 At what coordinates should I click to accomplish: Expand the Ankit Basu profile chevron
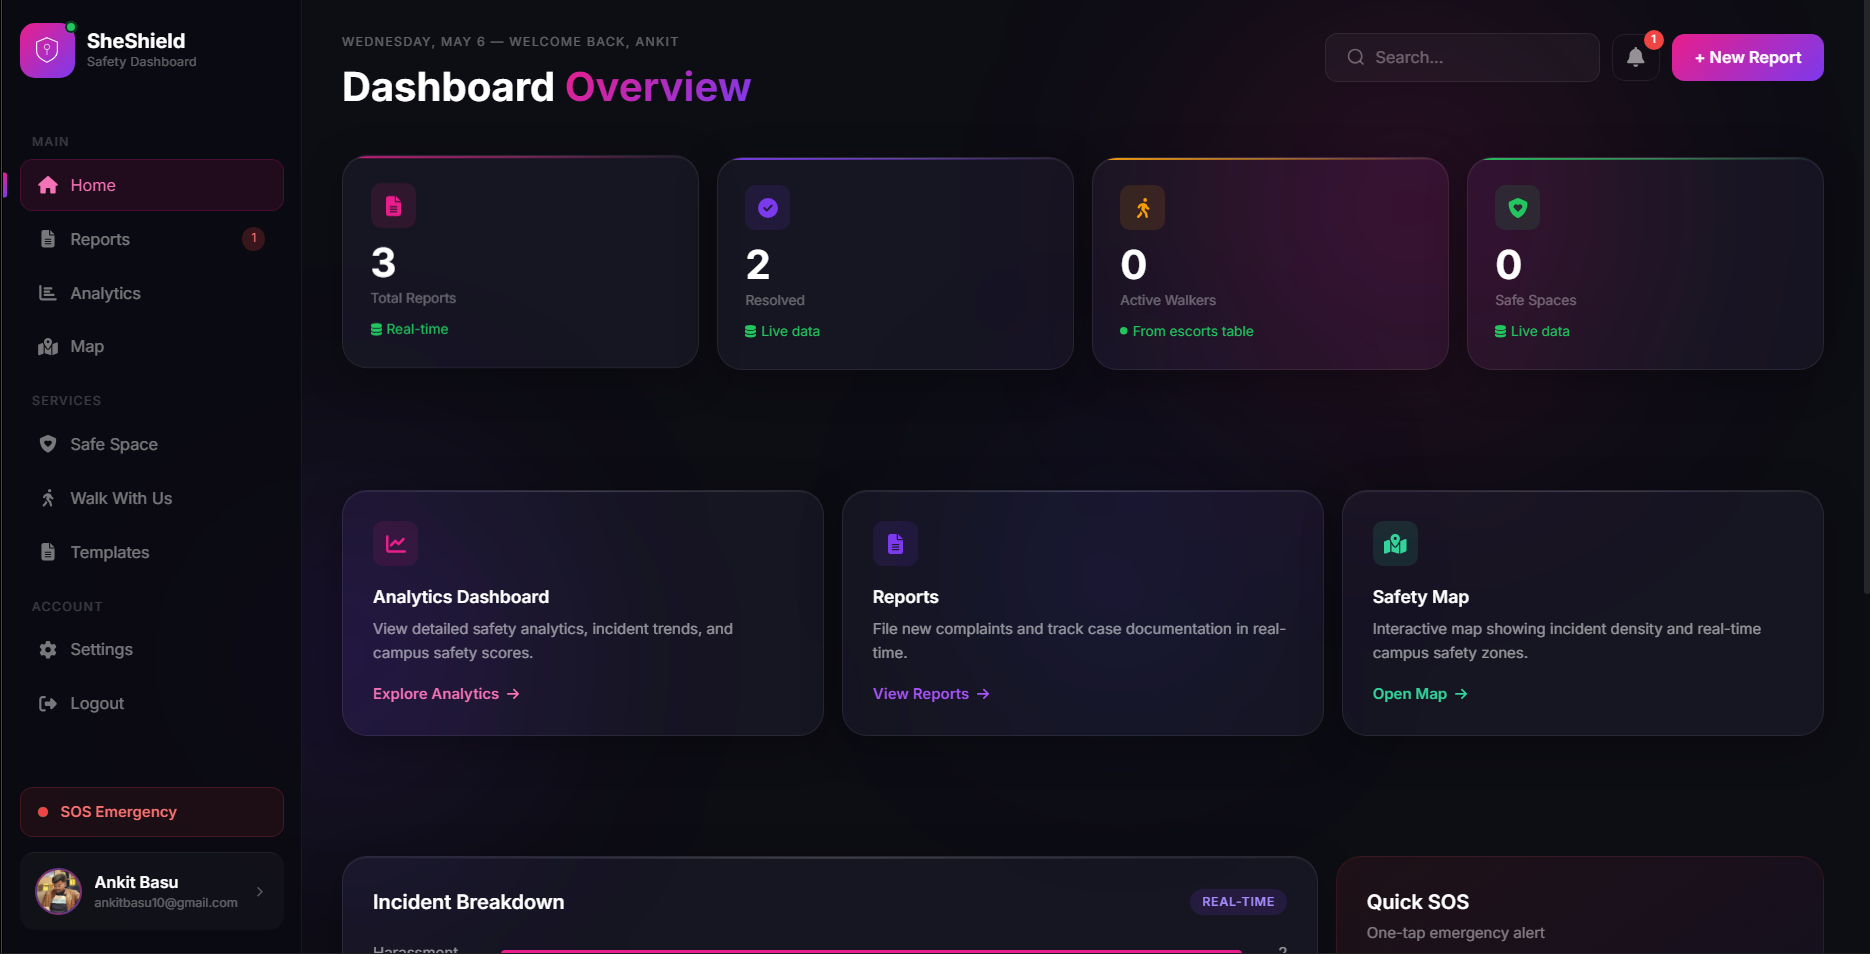point(260,891)
